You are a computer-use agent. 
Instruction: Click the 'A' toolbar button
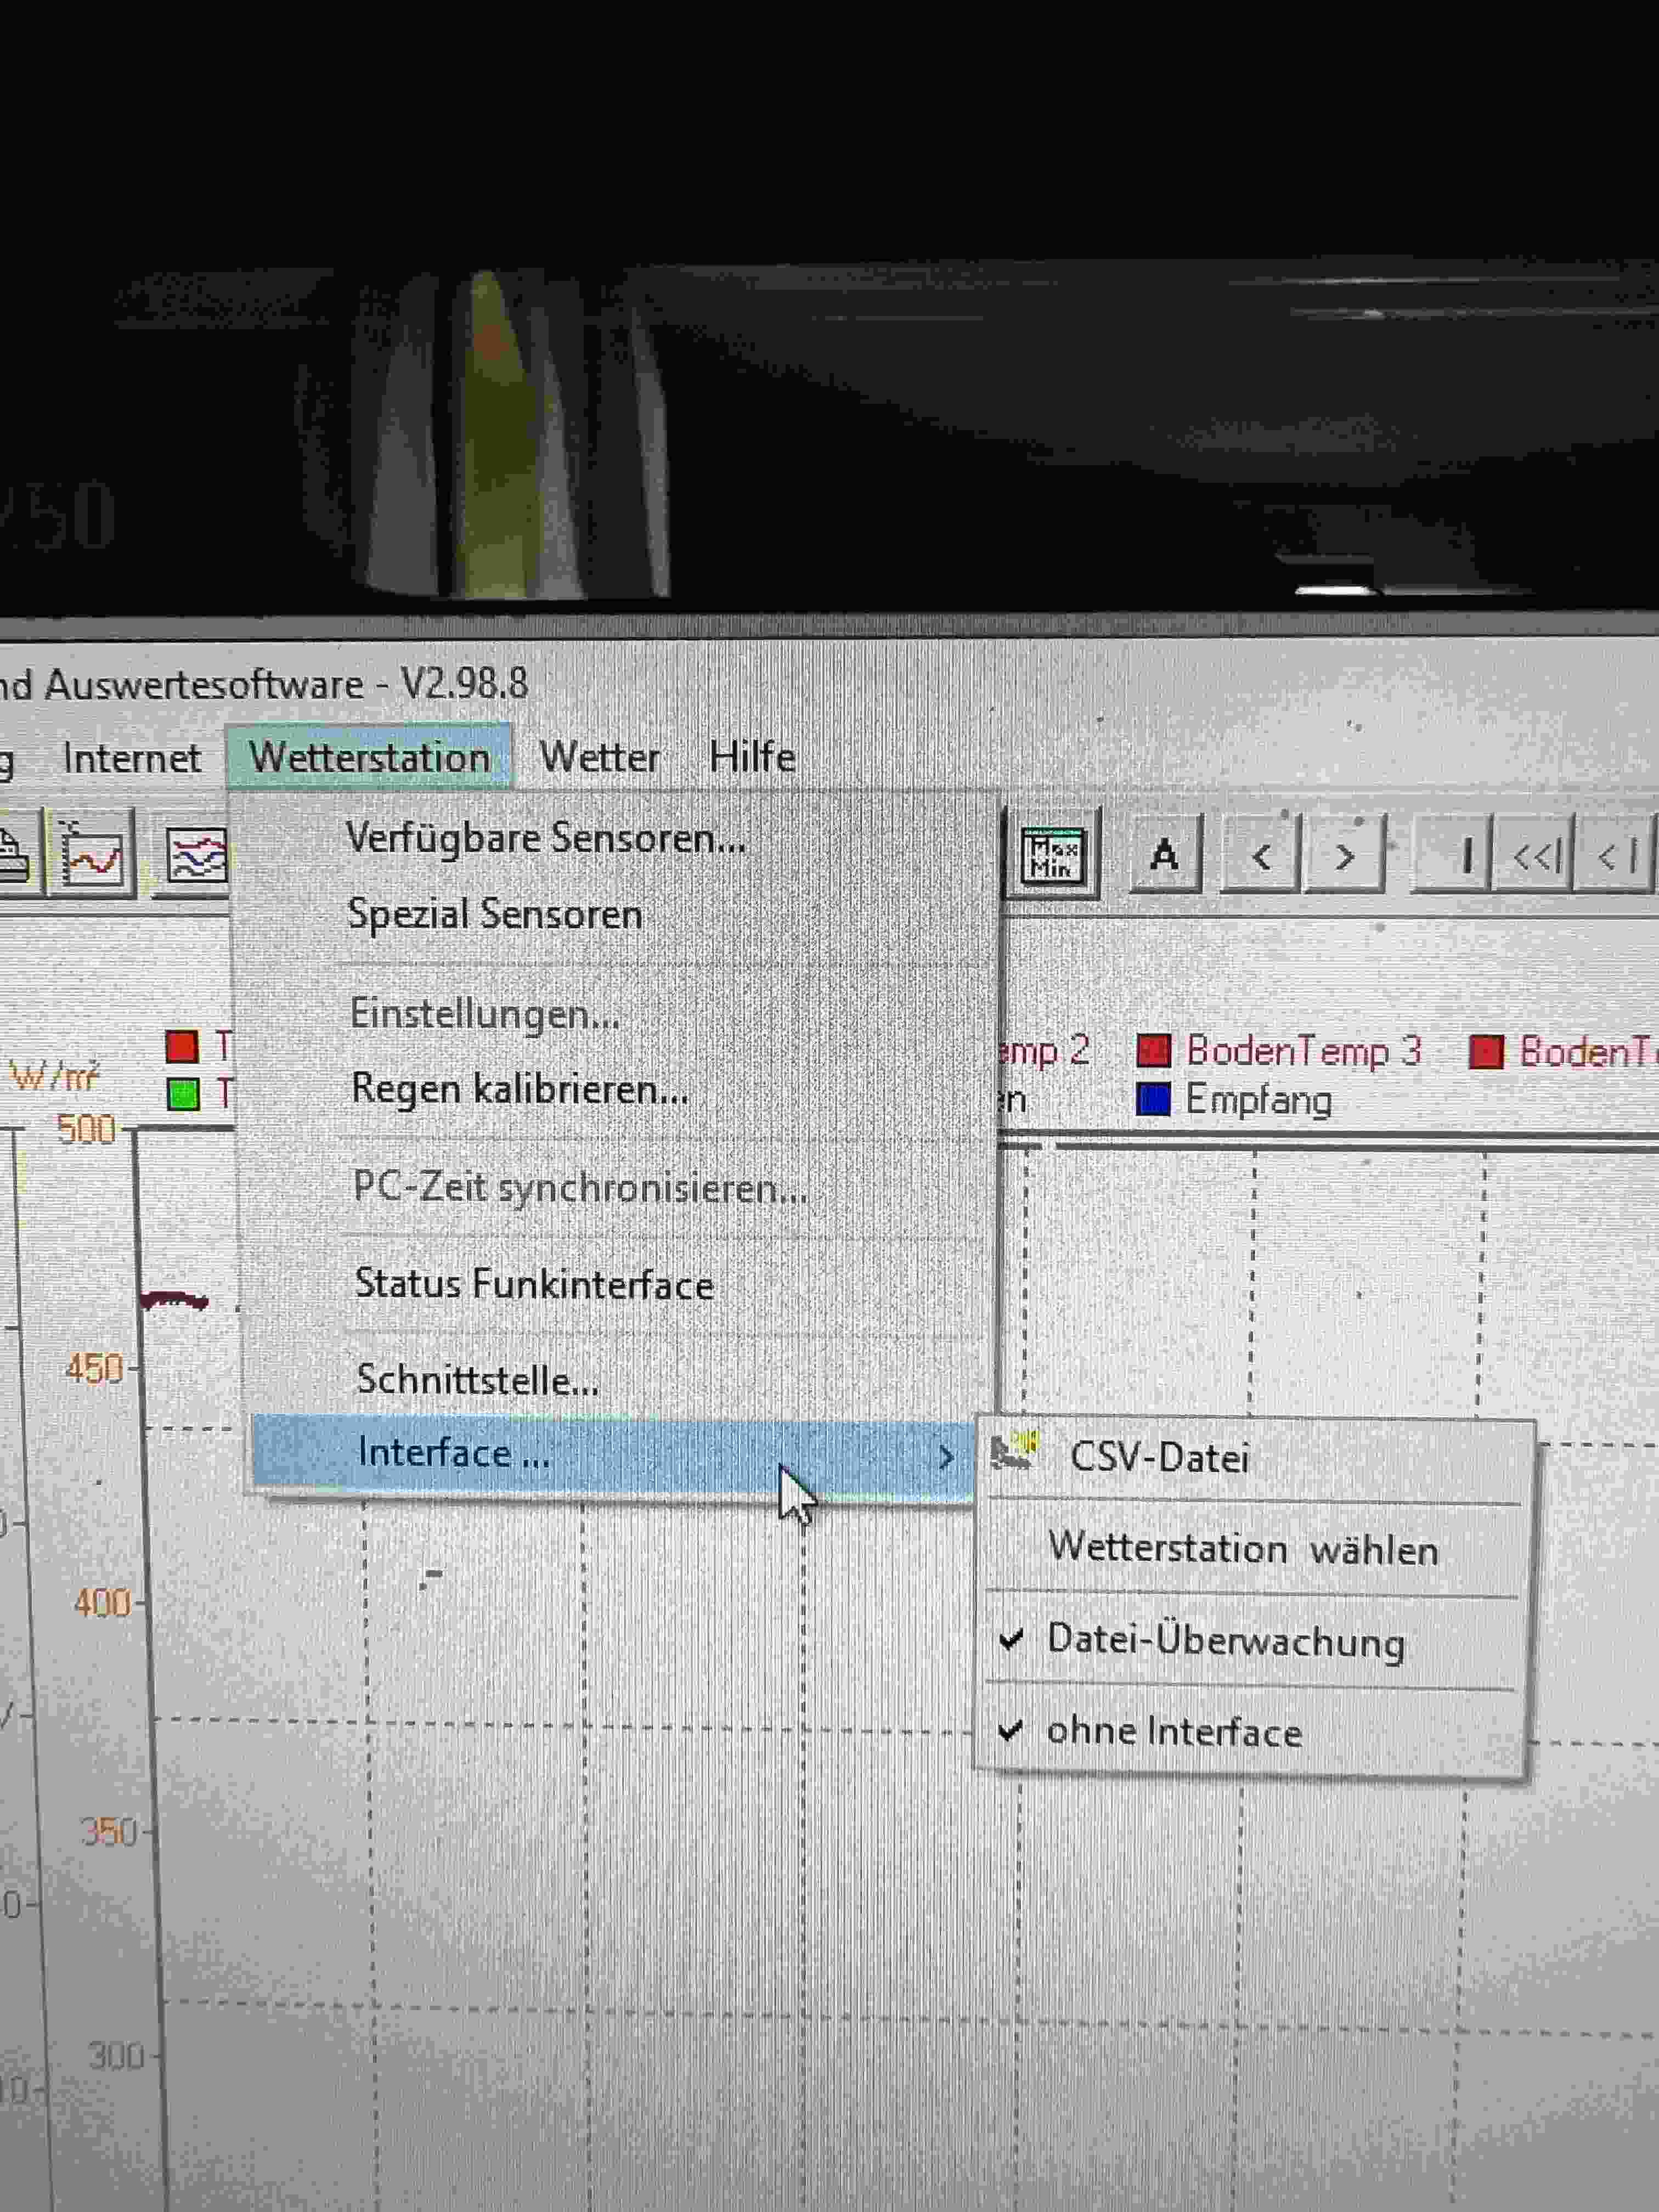pos(1164,856)
